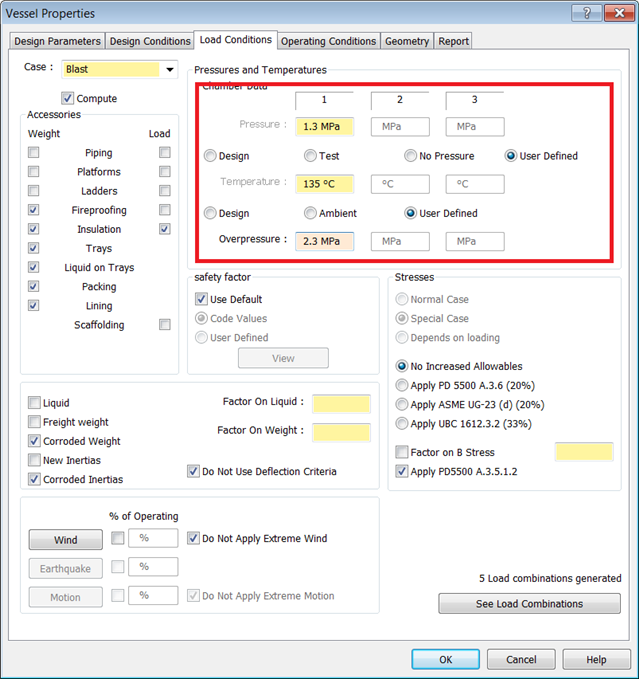The width and height of the screenshot is (639, 679).
Task: Click the Wind button
Action: click(66, 540)
